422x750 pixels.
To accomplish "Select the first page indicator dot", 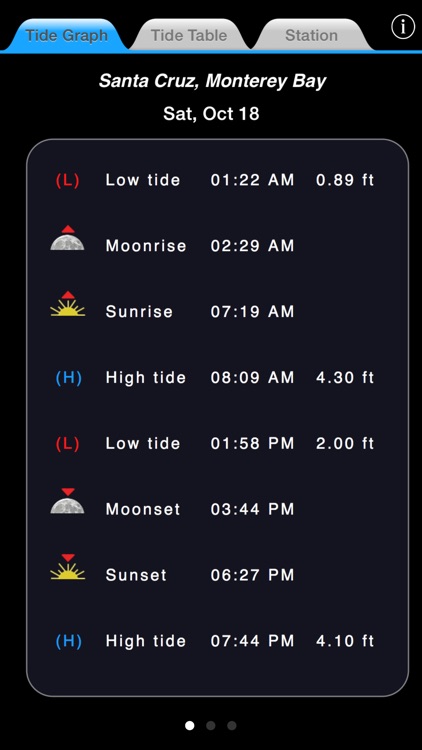I will tap(189, 726).
